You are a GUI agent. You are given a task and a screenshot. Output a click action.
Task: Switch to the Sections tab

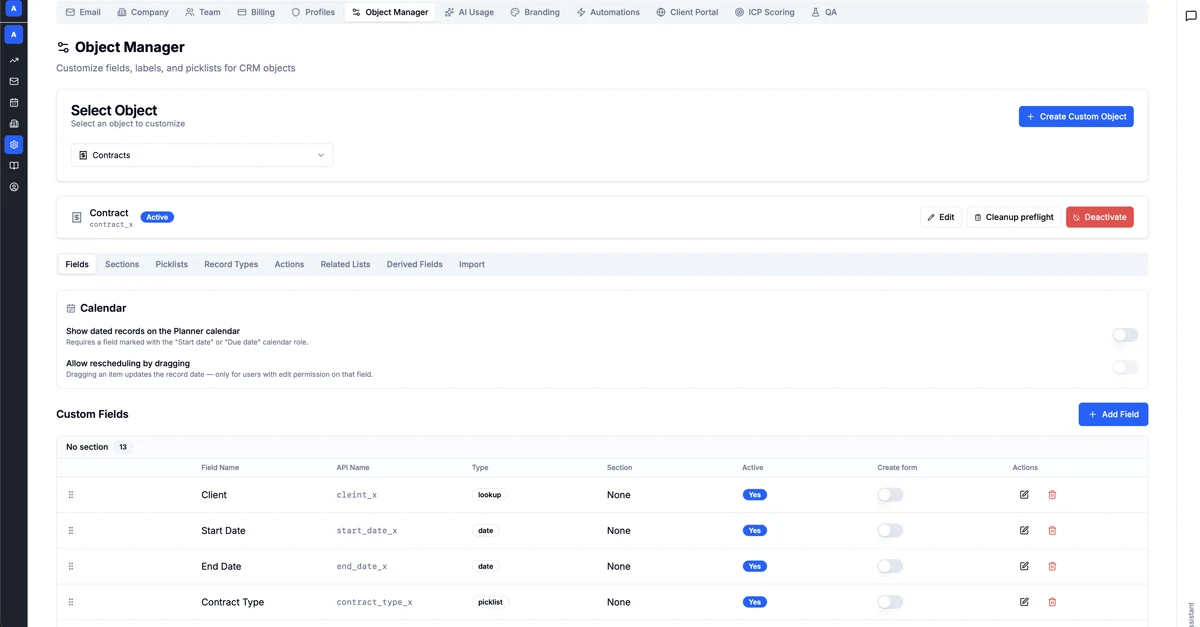(122, 264)
